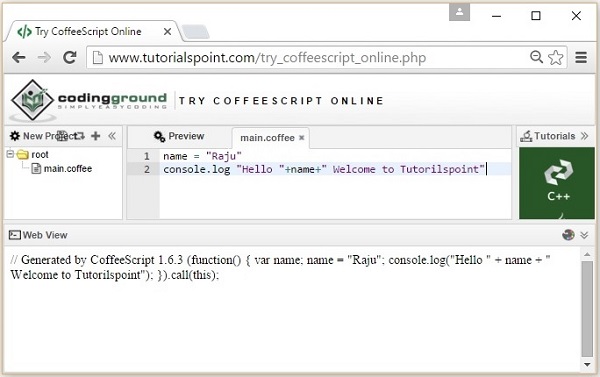
Task: Bookmark this page with the star icon
Action: click(x=556, y=58)
